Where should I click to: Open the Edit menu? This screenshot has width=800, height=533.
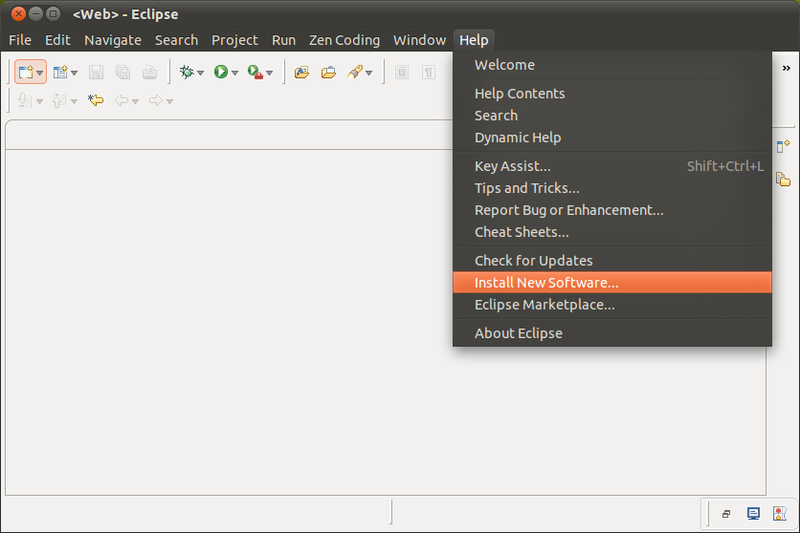[x=58, y=40]
